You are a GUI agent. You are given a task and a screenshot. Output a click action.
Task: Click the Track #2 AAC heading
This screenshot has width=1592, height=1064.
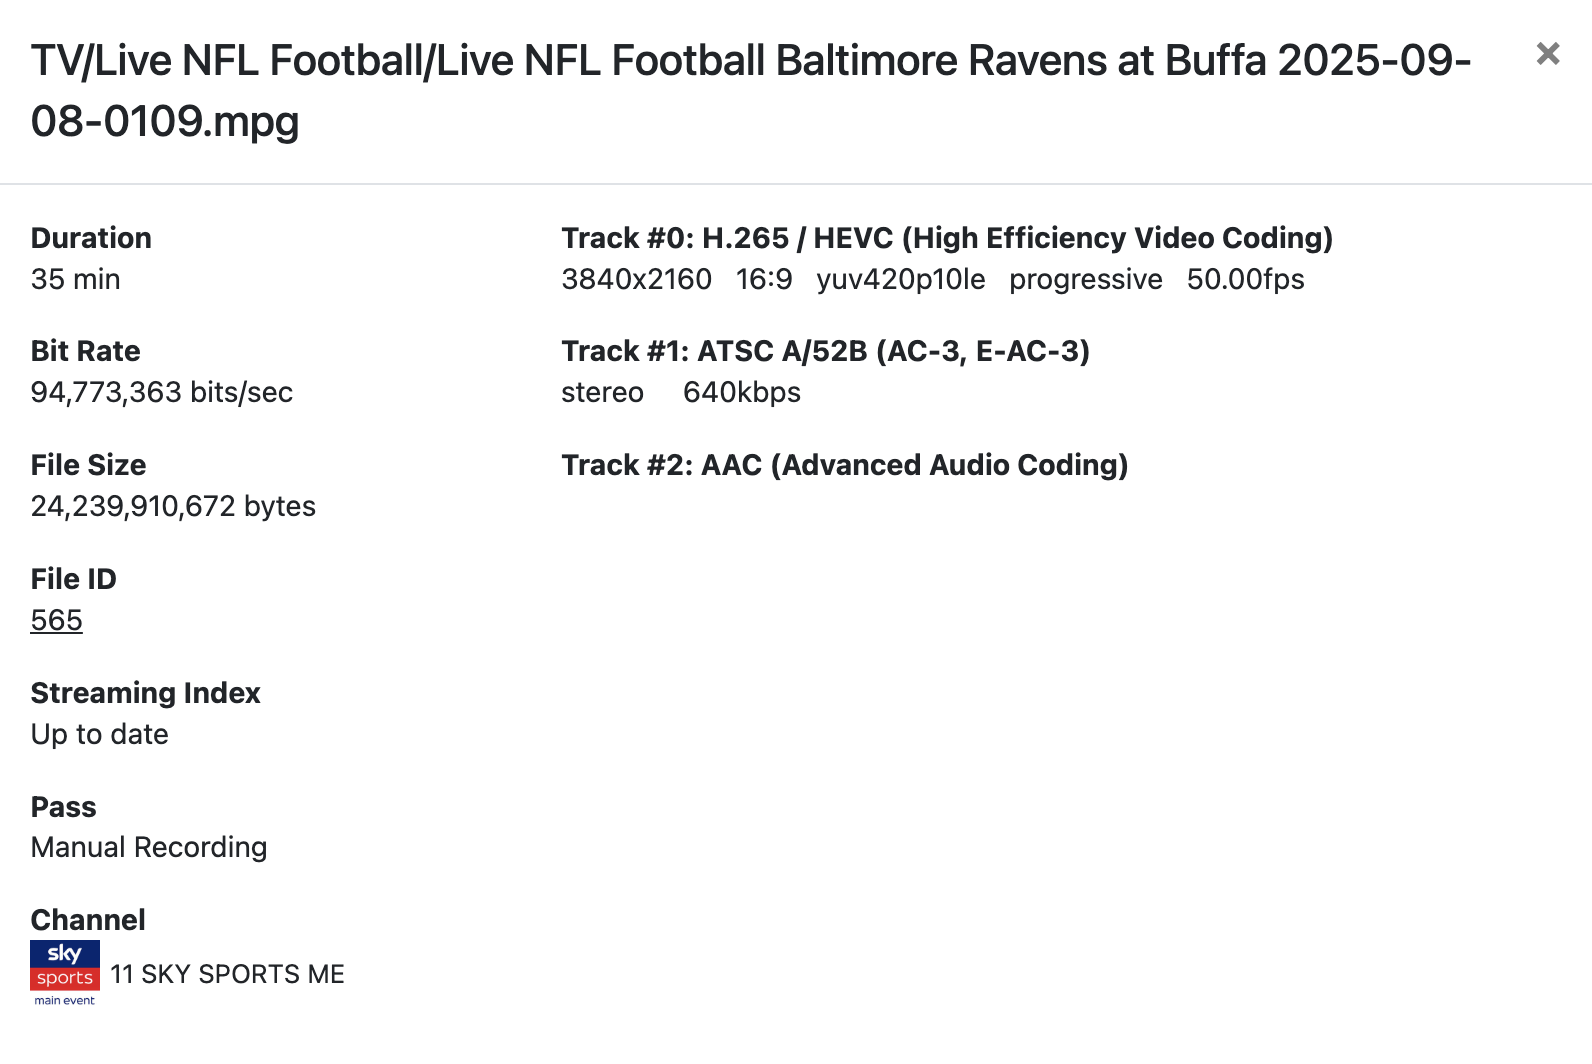coord(844,466)
